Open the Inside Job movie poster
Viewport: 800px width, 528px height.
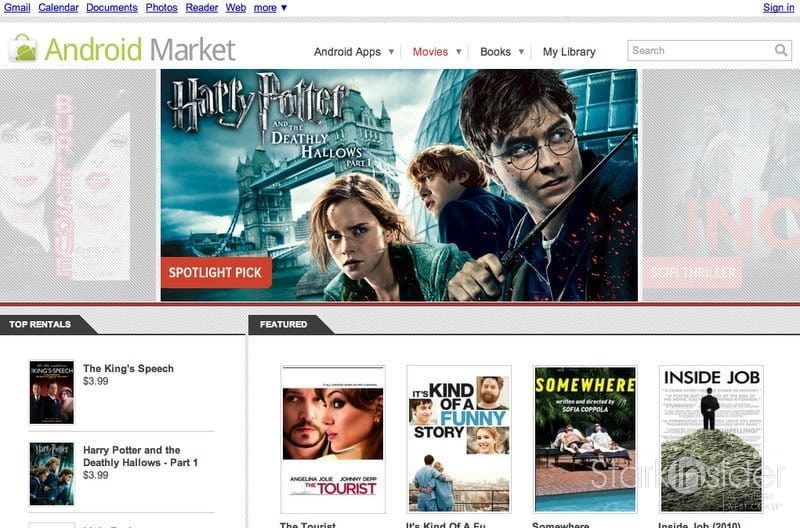pos(711,439)
